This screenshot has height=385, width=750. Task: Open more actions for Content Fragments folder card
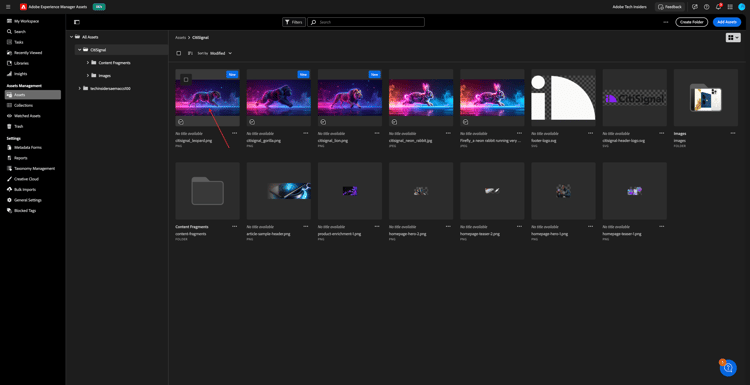click(x=234, y=226)
